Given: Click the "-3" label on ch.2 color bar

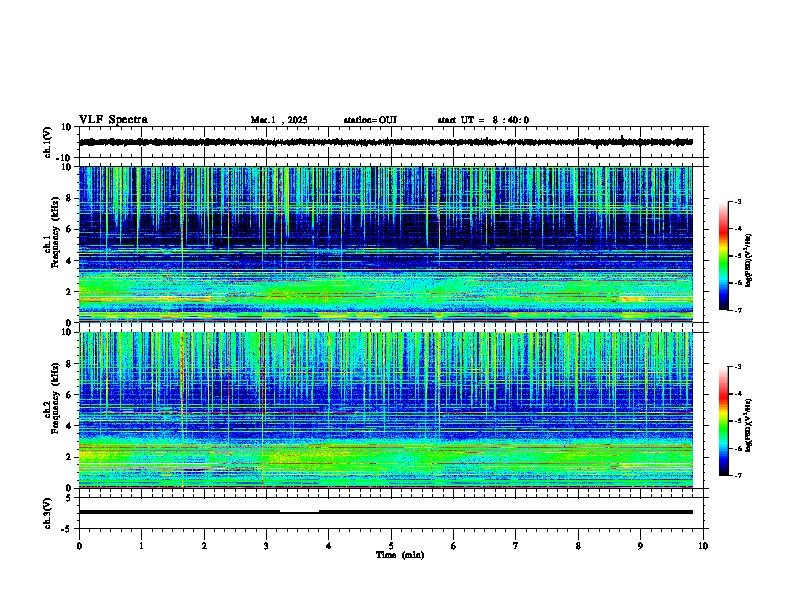Looking at the screenshot, I should (x=738, y=367).
